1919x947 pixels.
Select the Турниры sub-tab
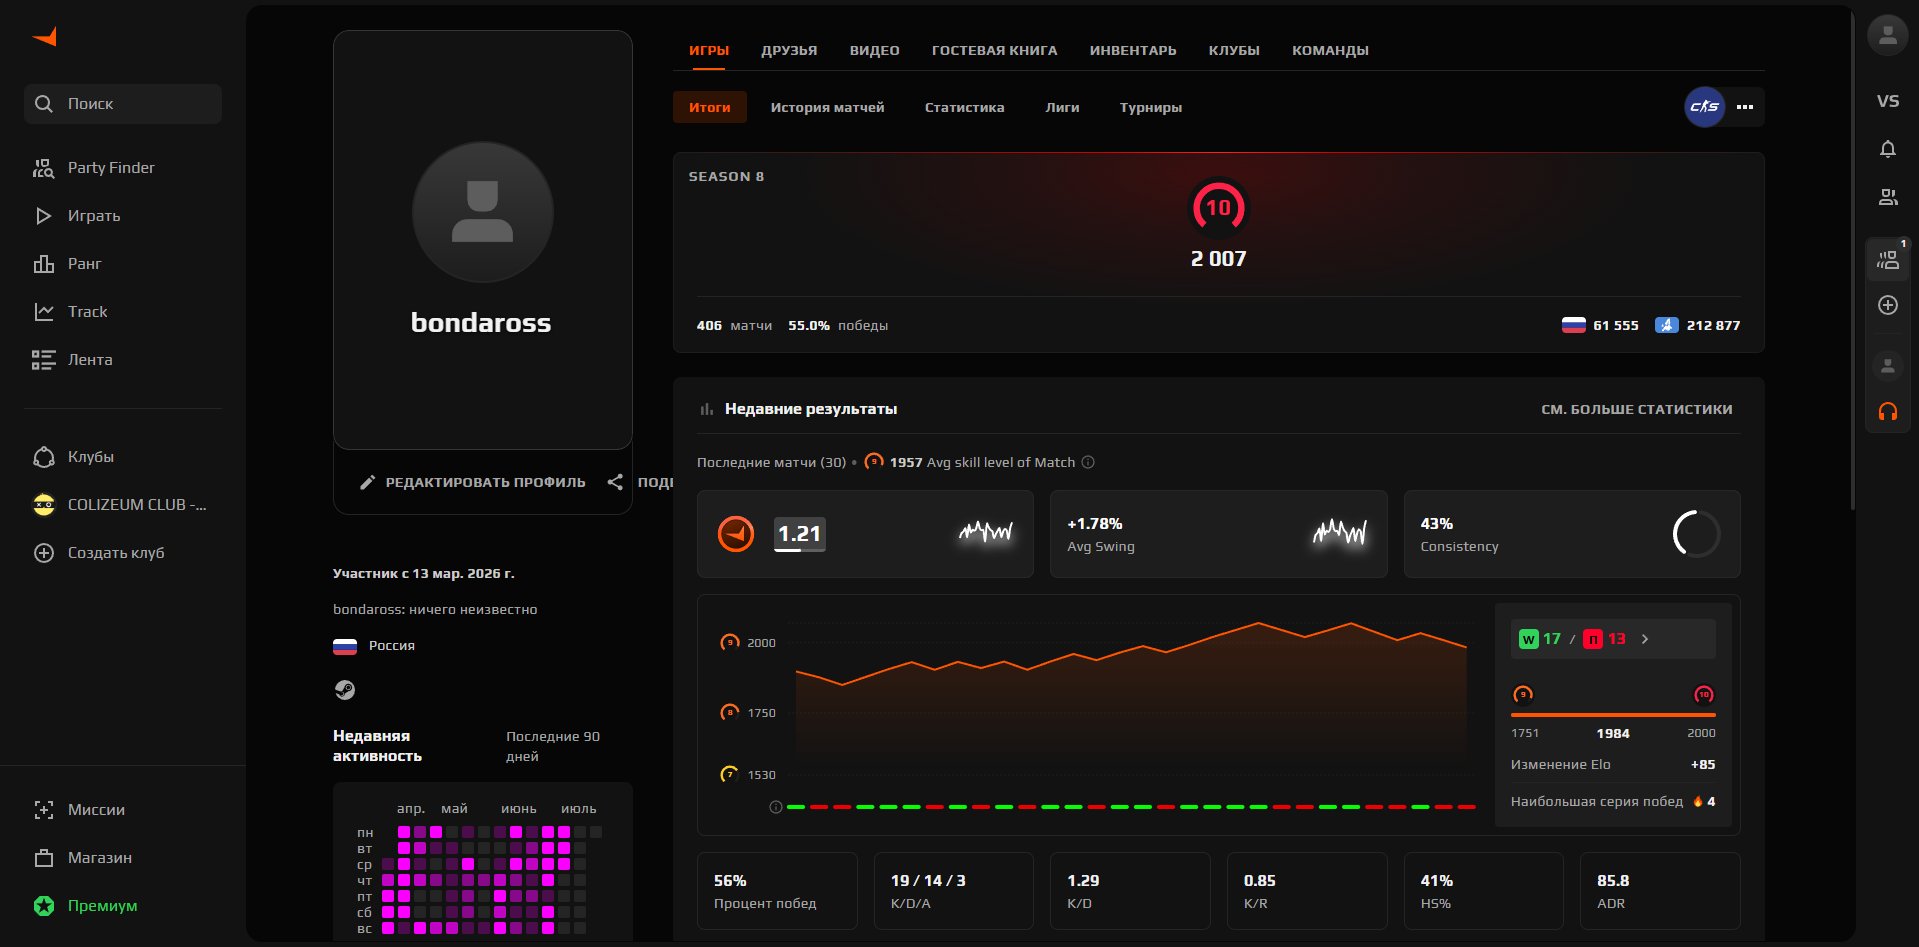(1151, 107)
